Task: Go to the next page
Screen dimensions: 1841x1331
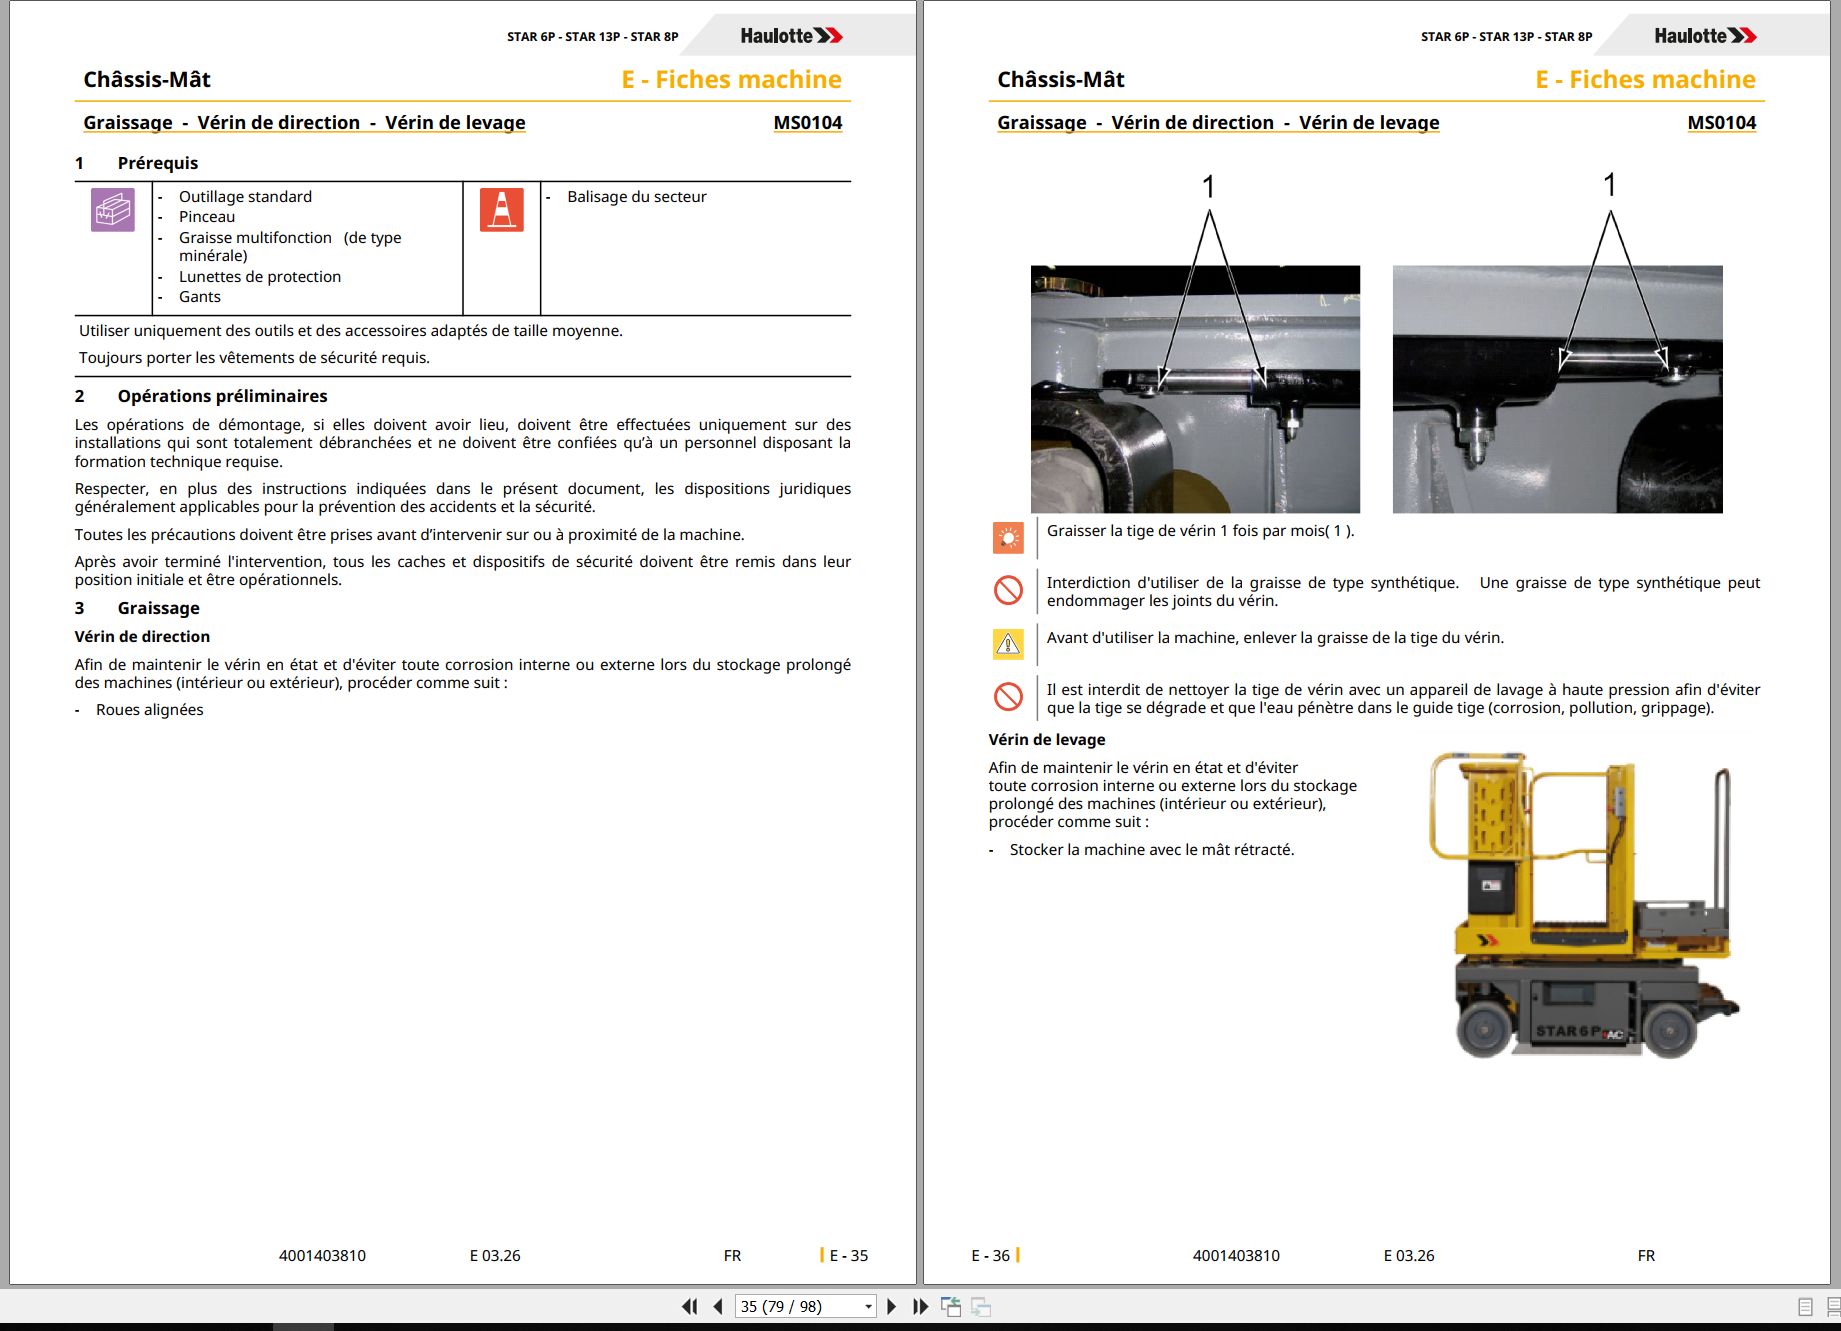Action: (x=892, y=1306)
